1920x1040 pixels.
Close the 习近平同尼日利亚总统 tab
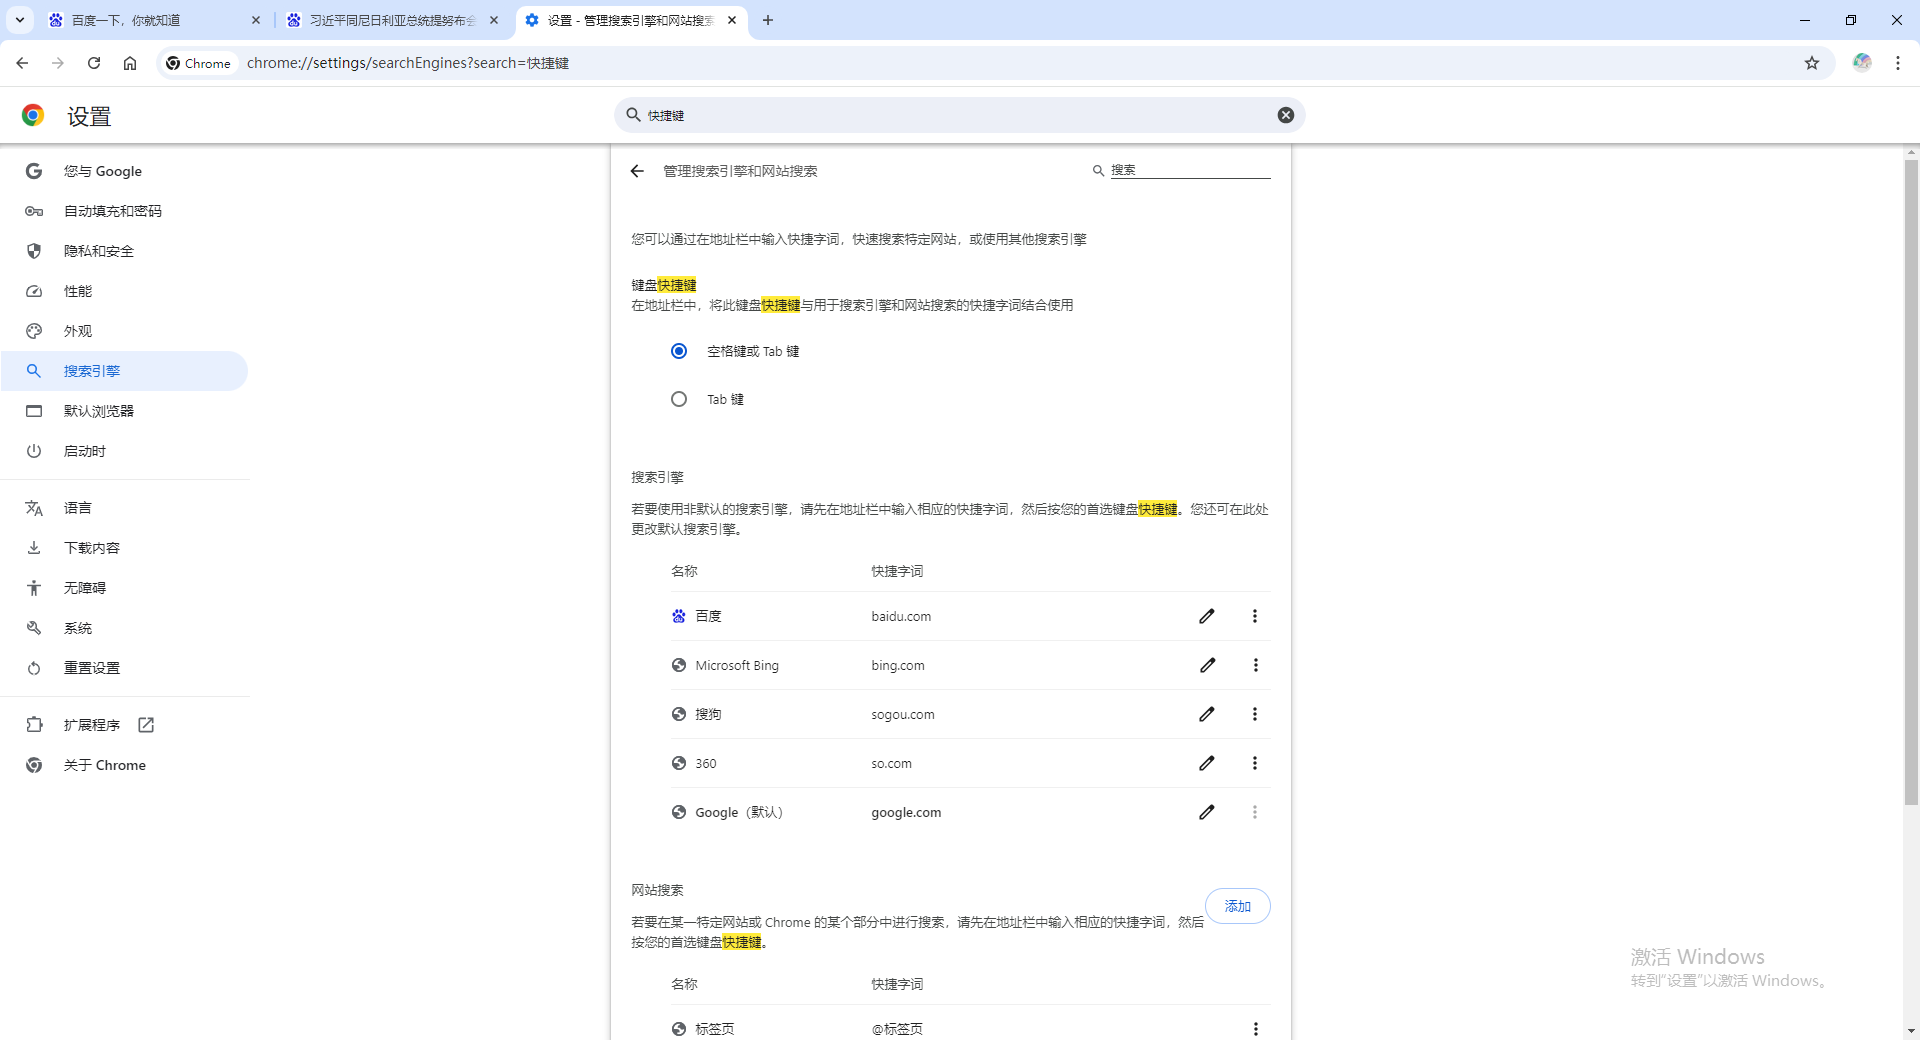pyautogui.click(x=494, y=20)
